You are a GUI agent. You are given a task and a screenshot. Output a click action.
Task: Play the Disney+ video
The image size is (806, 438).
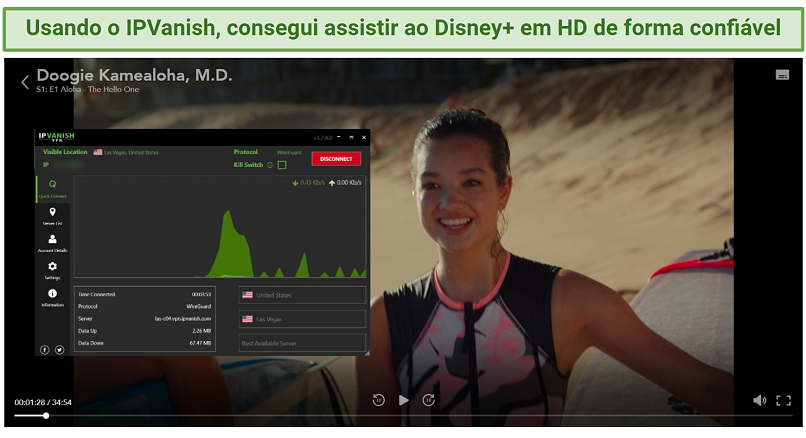[404, 400]
